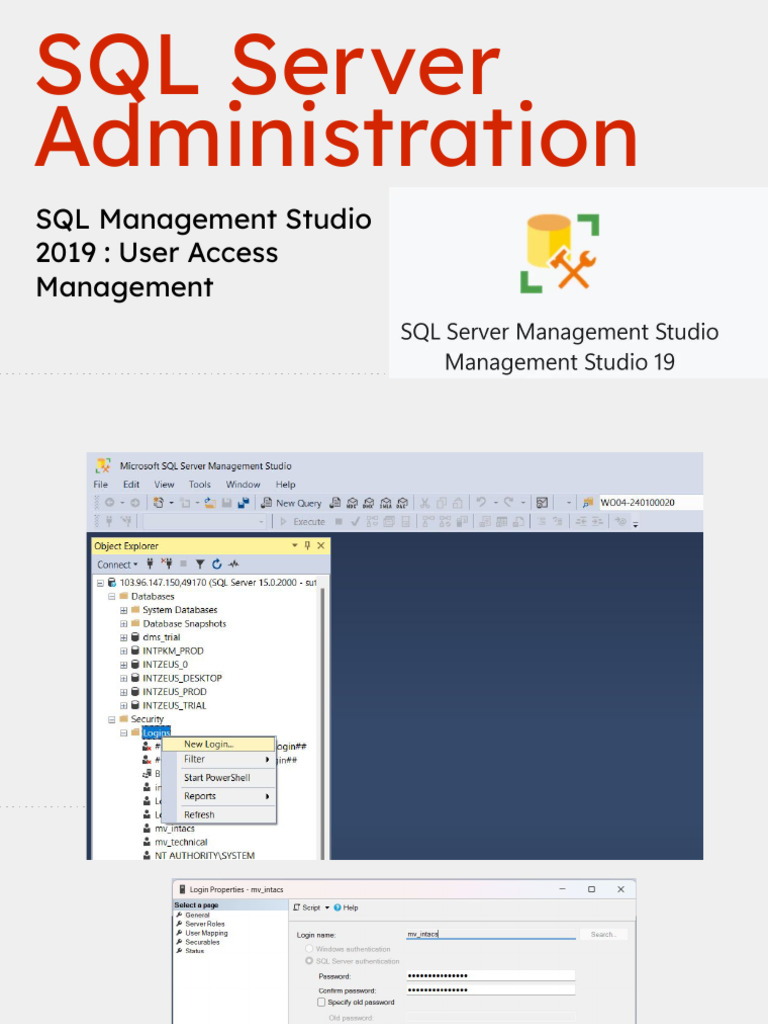
Task: Expand the INTPKM_PROD database
Action: coord(123,651)
